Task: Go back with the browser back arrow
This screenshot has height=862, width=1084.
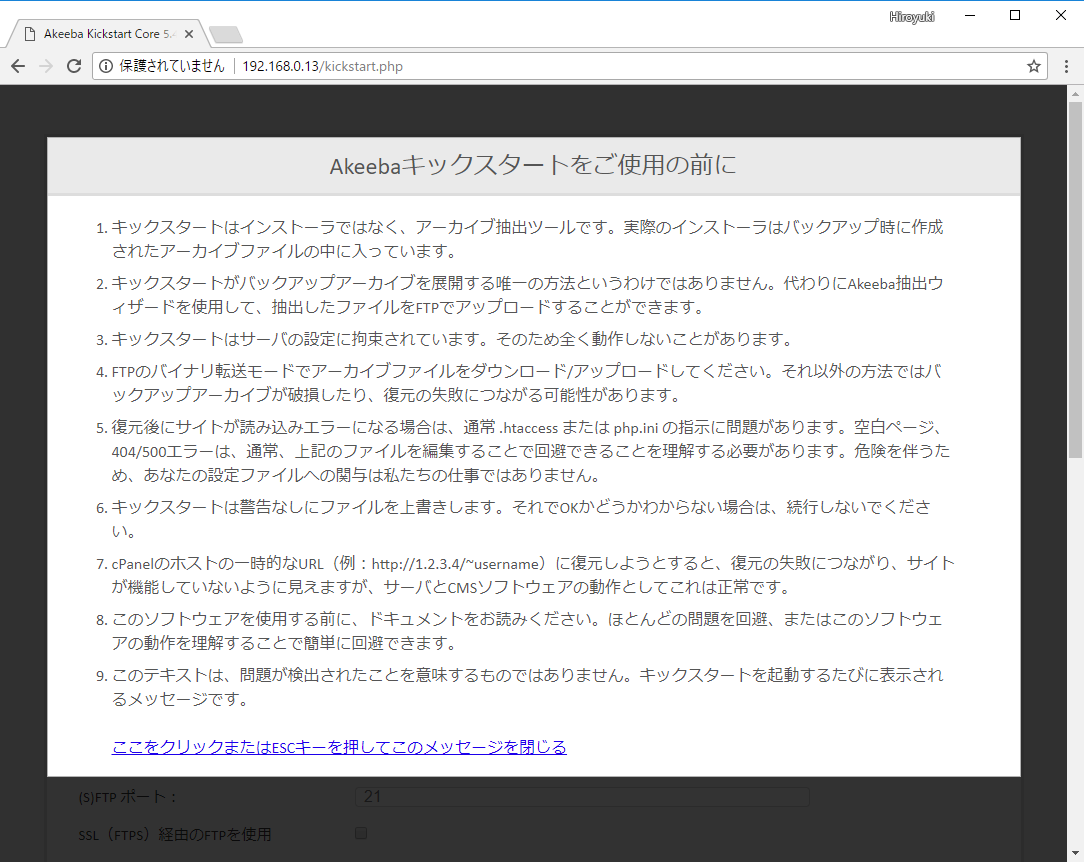Action: pos(18,66)
